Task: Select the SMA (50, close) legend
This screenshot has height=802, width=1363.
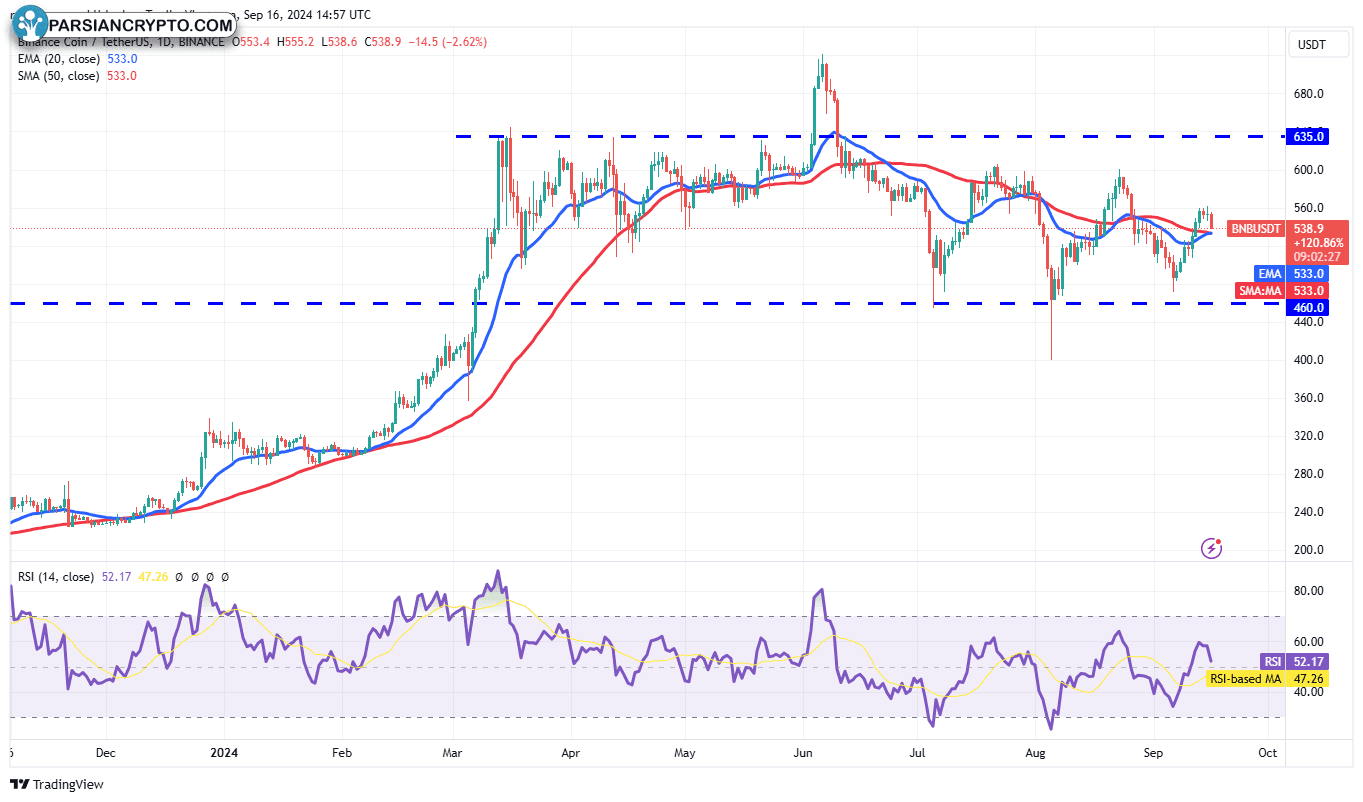Action: [58, 76]
